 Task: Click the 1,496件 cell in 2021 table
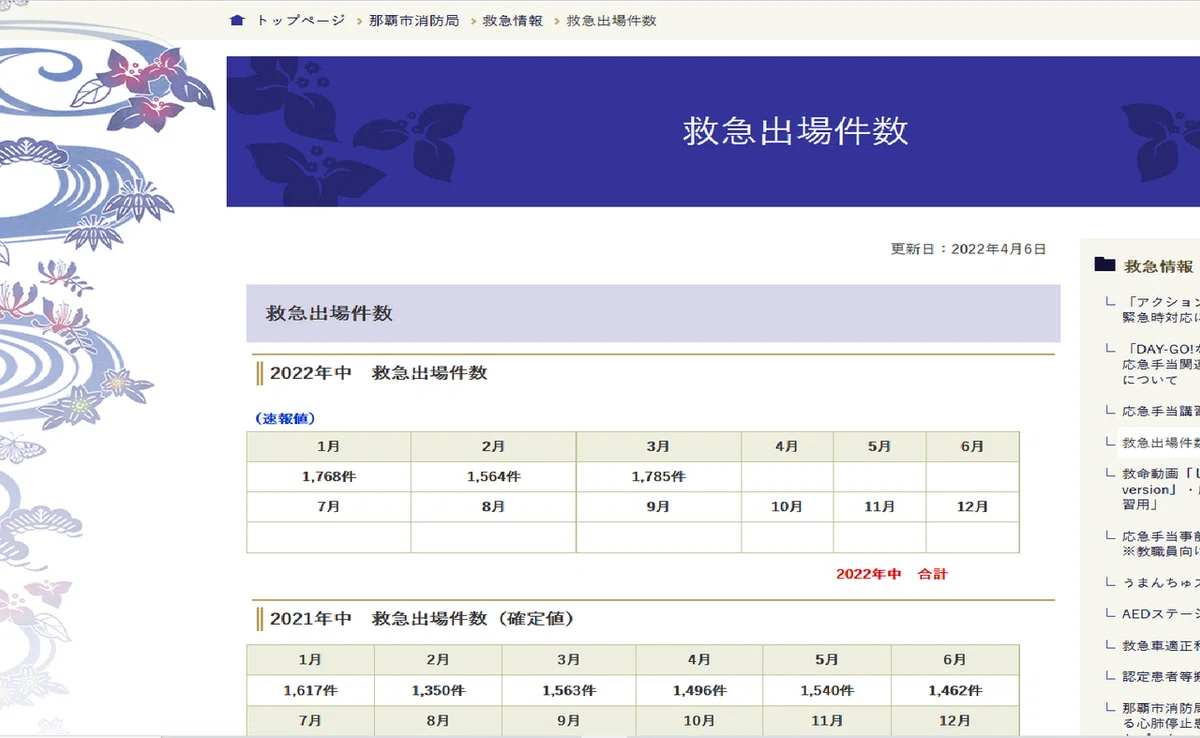[699, 690]
